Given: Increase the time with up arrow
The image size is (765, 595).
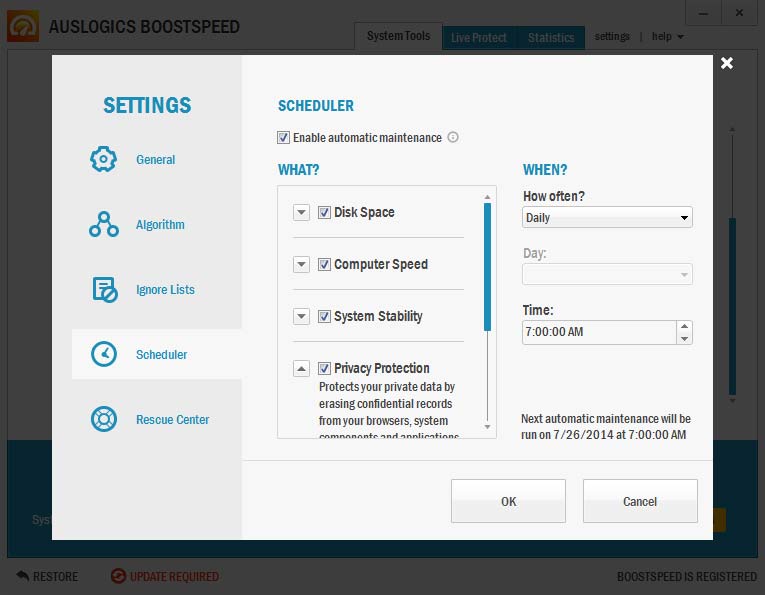Looking at the screenshot, I should [684, 326].
